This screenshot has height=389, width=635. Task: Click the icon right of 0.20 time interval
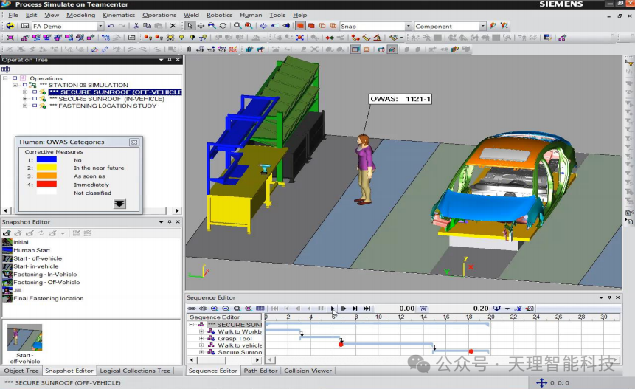[496, 308]
